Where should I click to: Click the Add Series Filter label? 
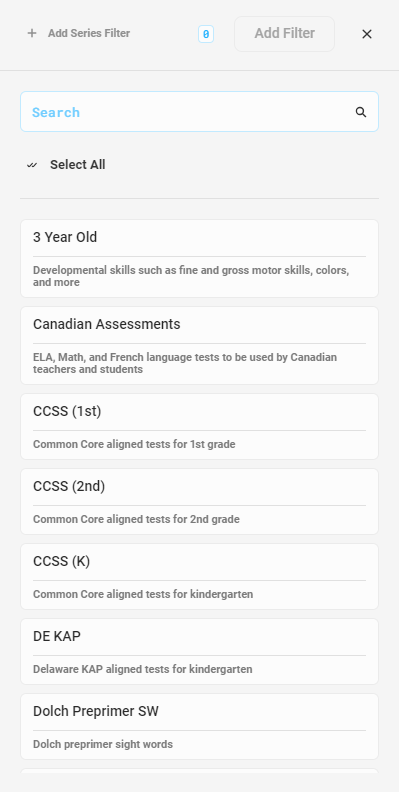pyautogui.click(x=89, y=33)
